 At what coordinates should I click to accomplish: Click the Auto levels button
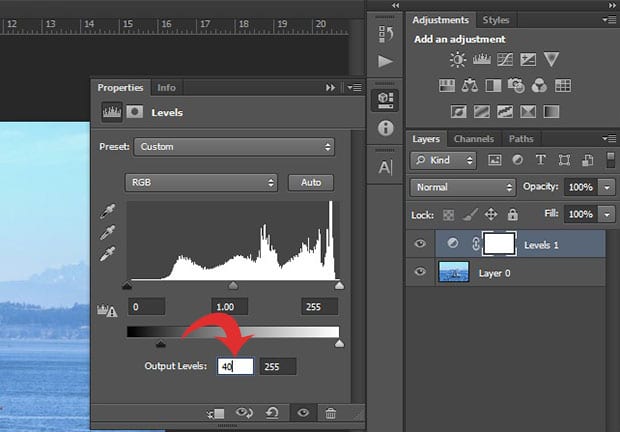(311, 182)
